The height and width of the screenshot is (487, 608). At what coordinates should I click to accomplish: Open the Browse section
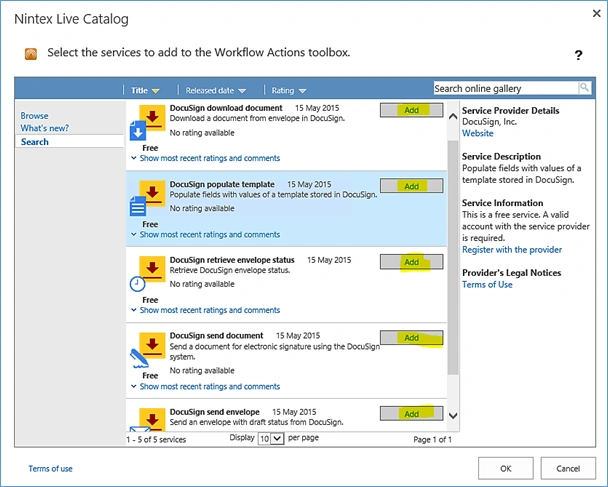(x=35, y=116)
